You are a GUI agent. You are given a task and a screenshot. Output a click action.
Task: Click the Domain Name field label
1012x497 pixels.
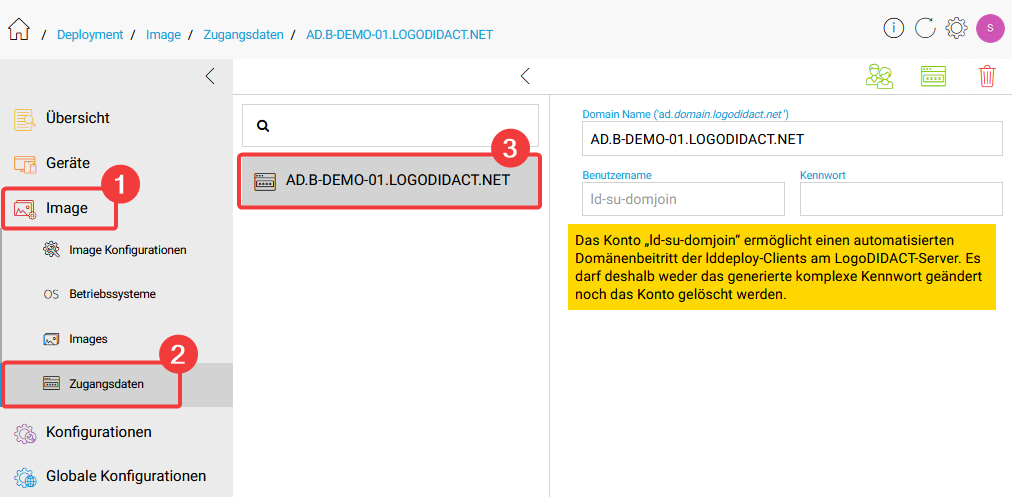685,114
